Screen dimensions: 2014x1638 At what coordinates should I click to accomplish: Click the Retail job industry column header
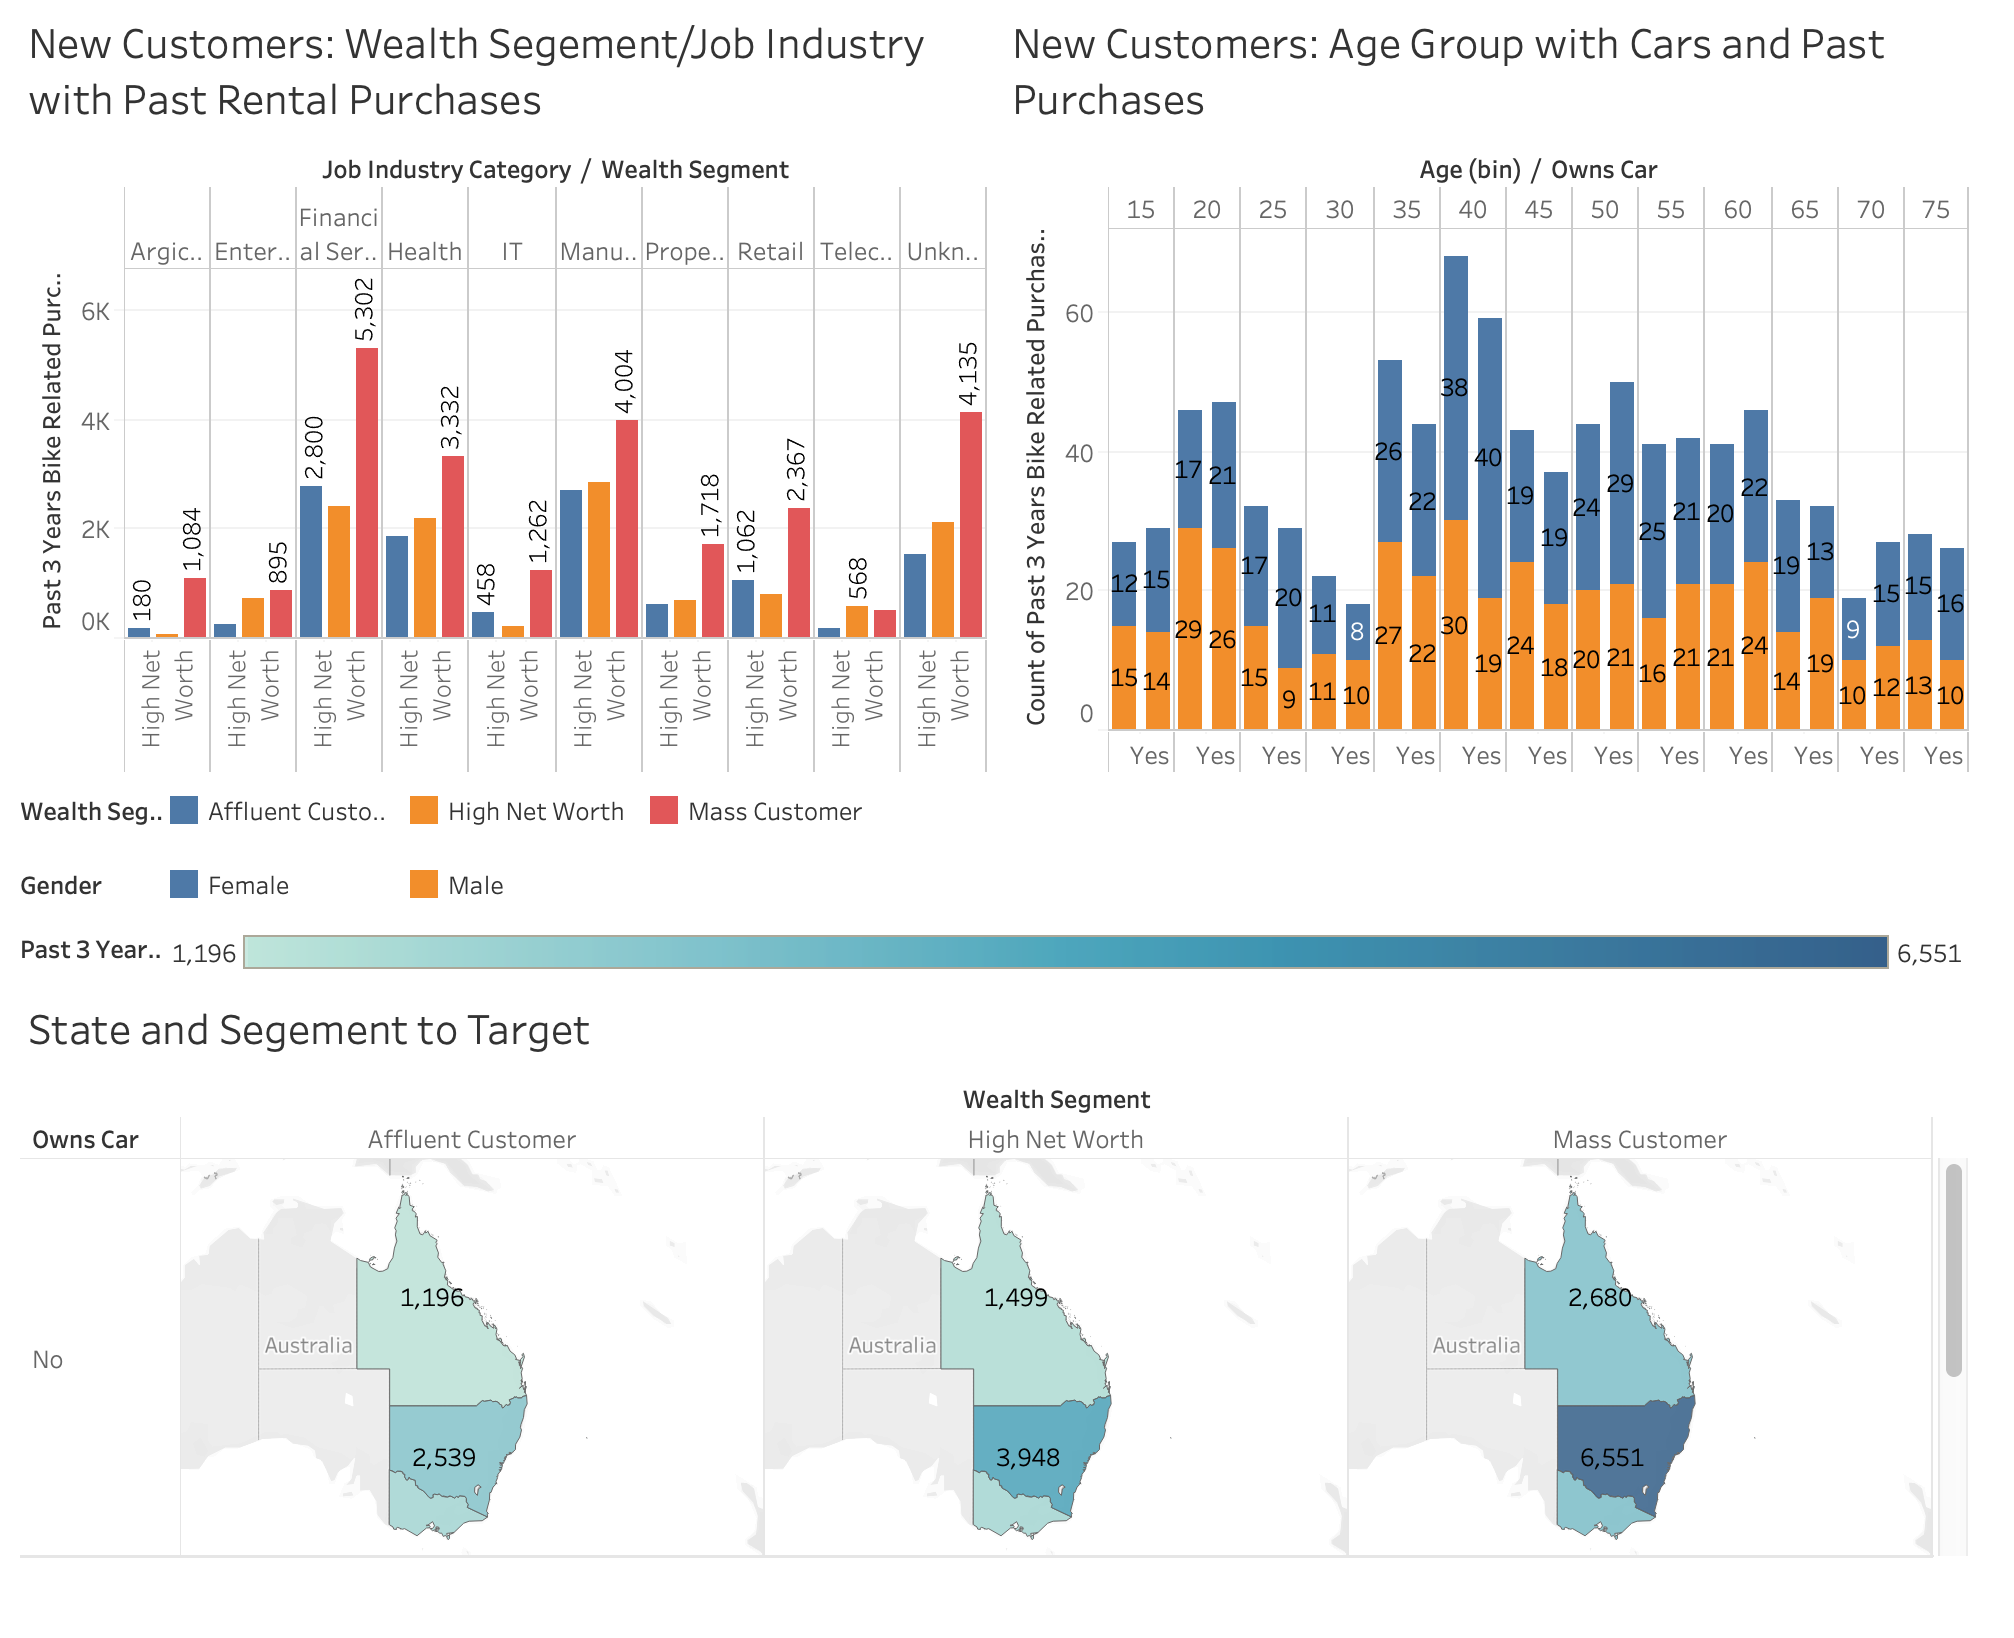coord(770,252)
